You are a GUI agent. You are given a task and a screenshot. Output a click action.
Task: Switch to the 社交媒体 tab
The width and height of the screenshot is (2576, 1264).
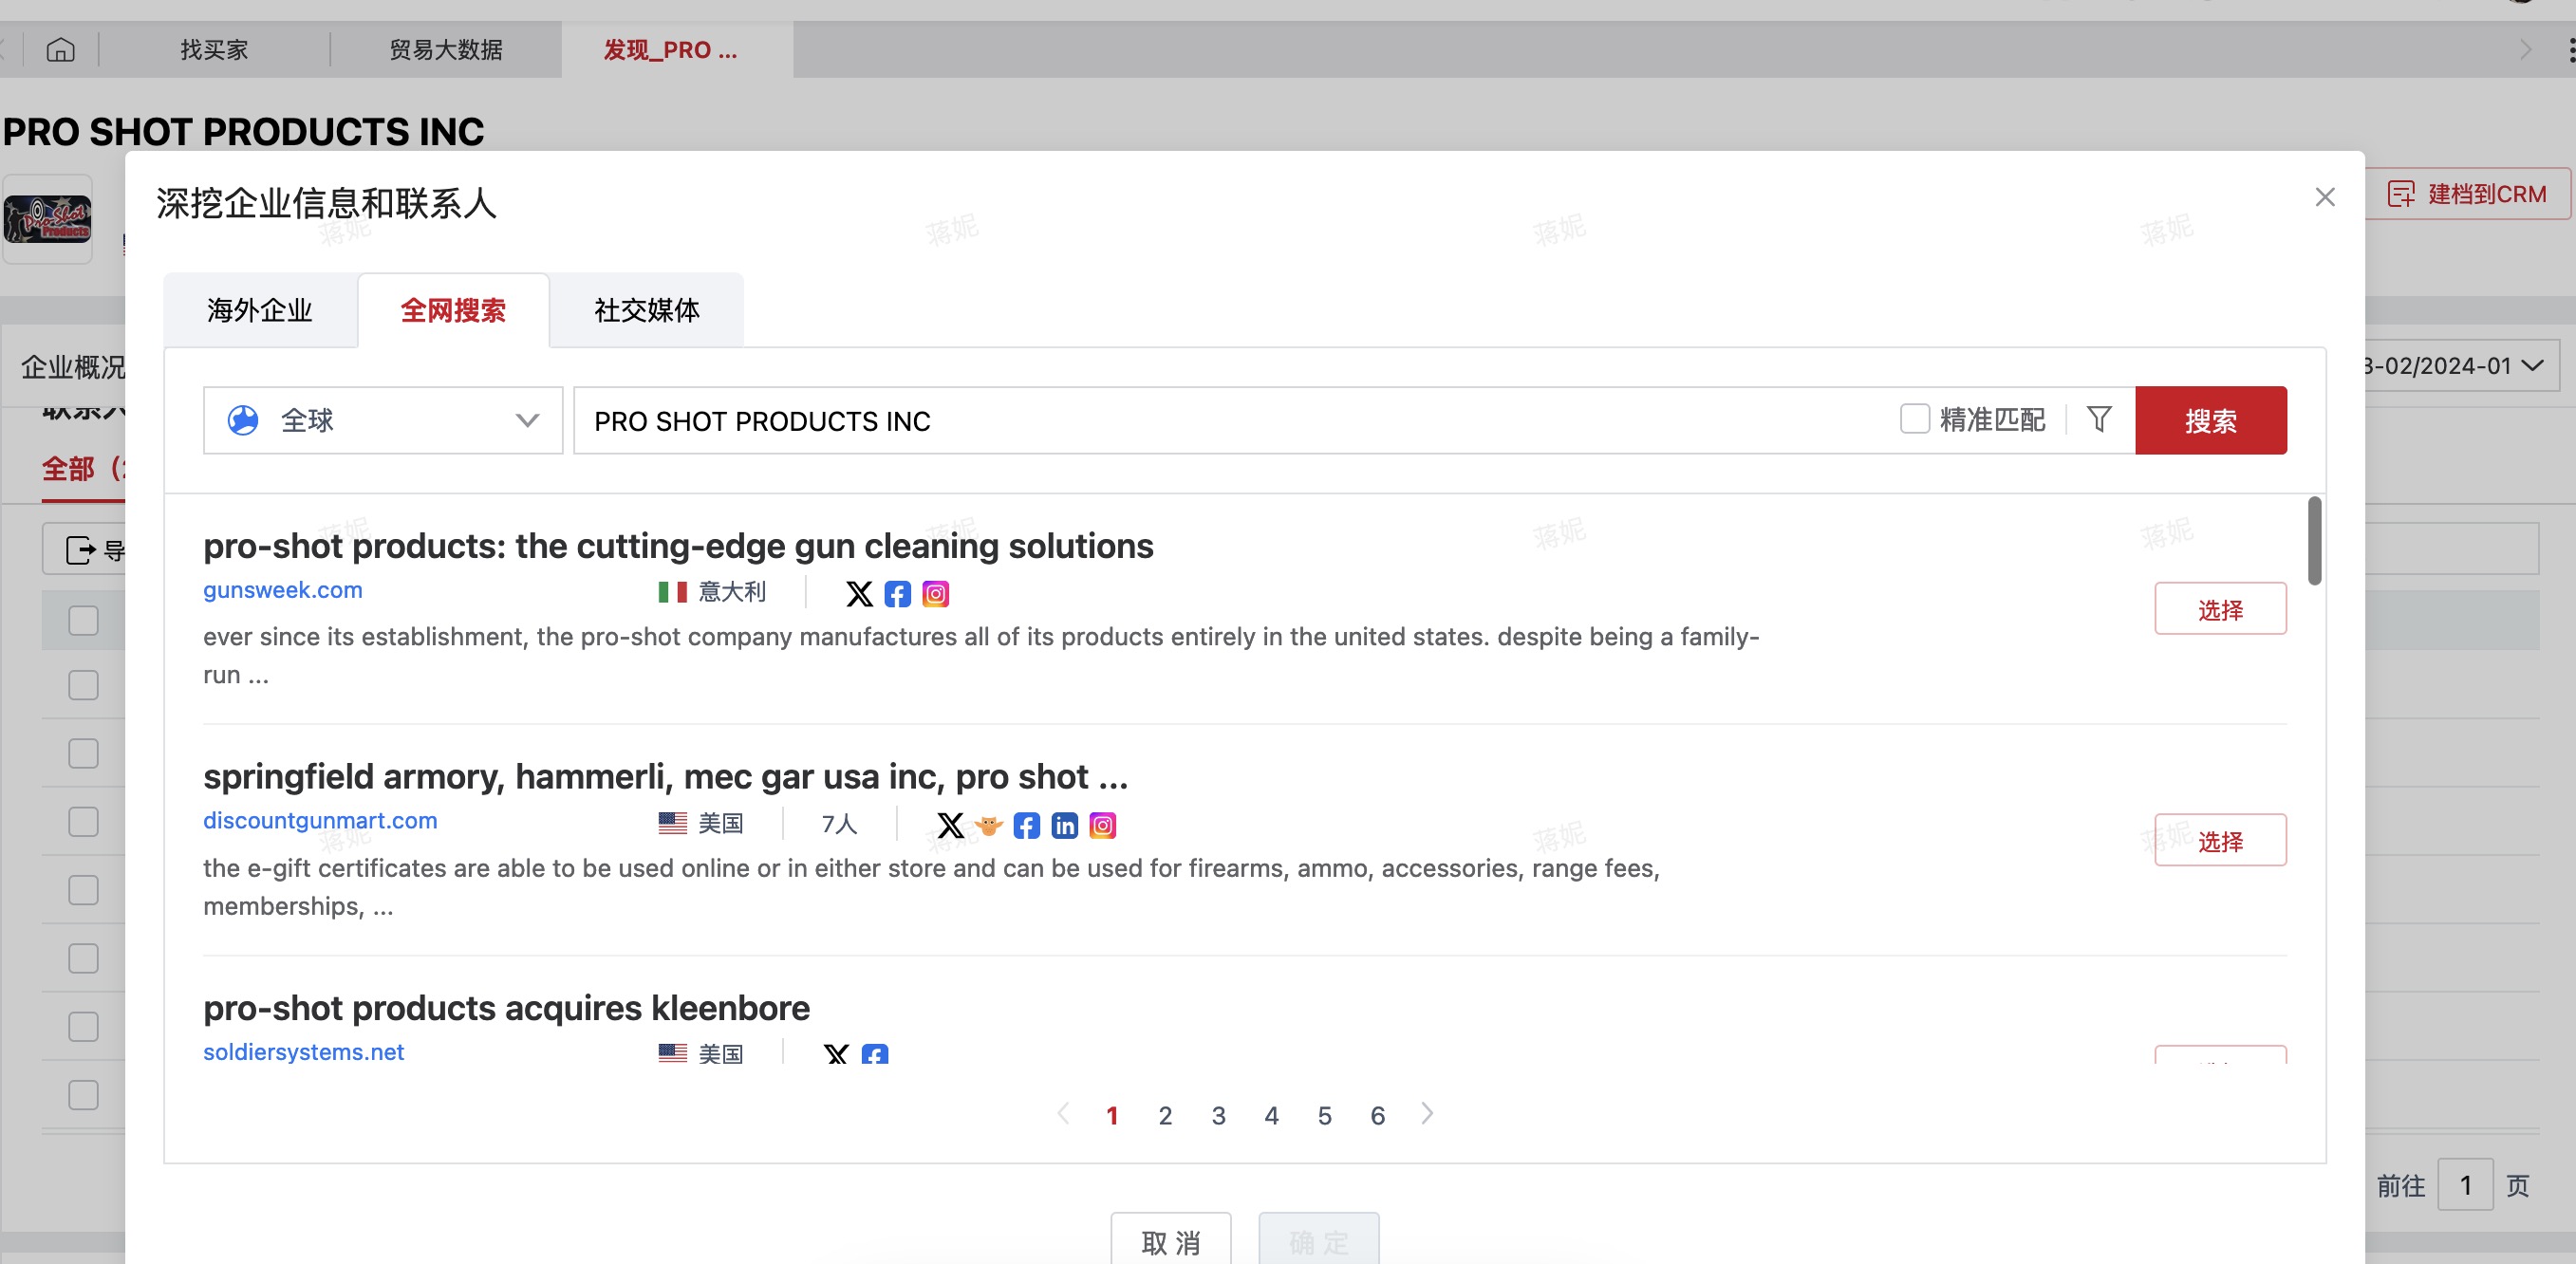click(x=646, y=310)
